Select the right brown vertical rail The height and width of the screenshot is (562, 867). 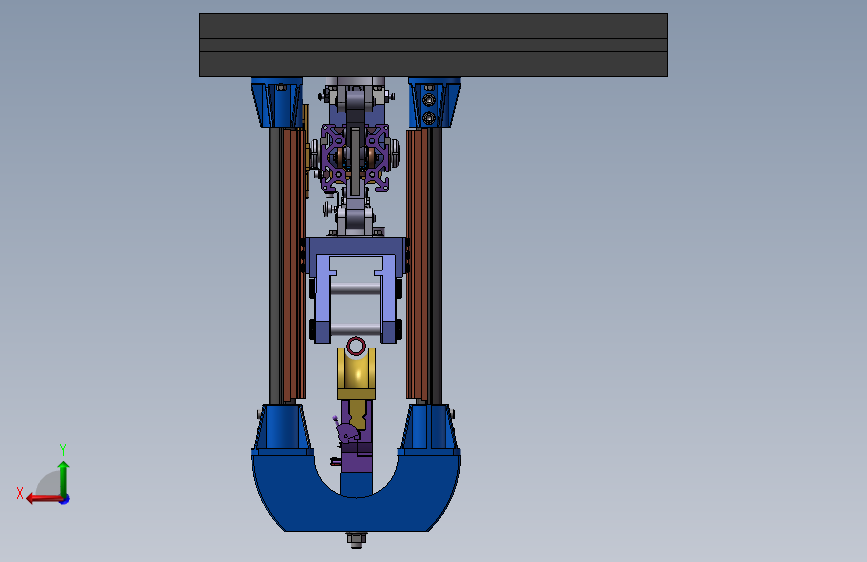coord(417,264)
